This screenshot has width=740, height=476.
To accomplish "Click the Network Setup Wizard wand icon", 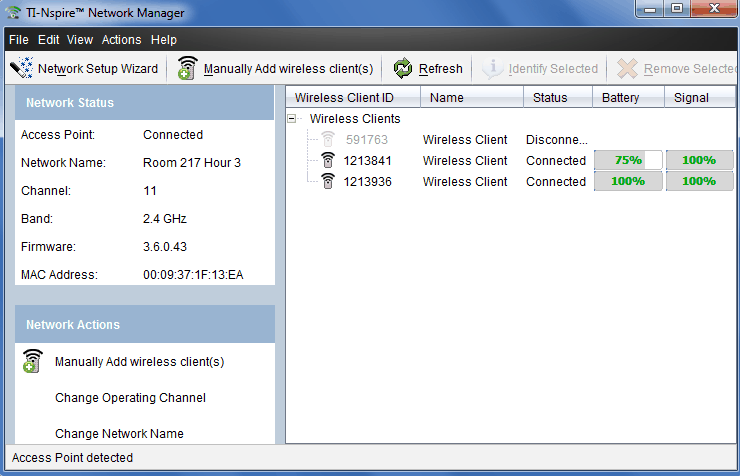I will tap(21, 69).
